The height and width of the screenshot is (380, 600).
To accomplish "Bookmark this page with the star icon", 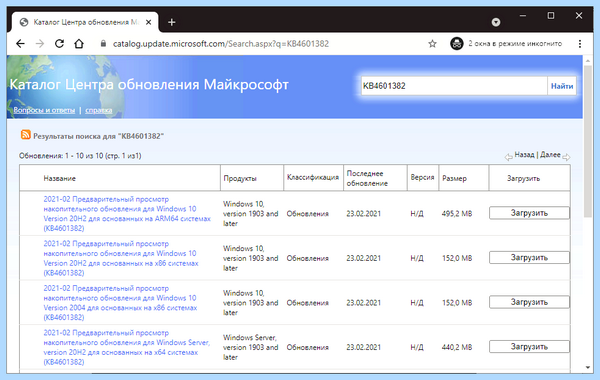I will [432, 44].
